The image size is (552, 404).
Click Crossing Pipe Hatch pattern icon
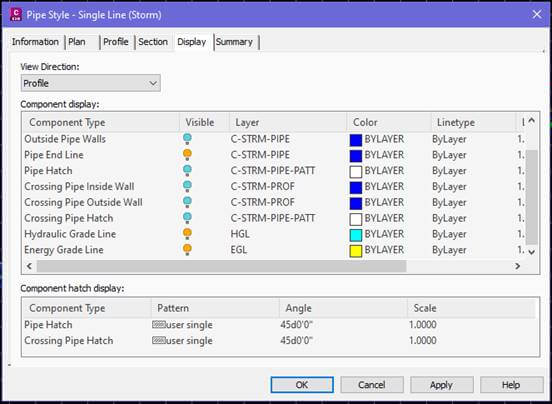pos(158,340)
